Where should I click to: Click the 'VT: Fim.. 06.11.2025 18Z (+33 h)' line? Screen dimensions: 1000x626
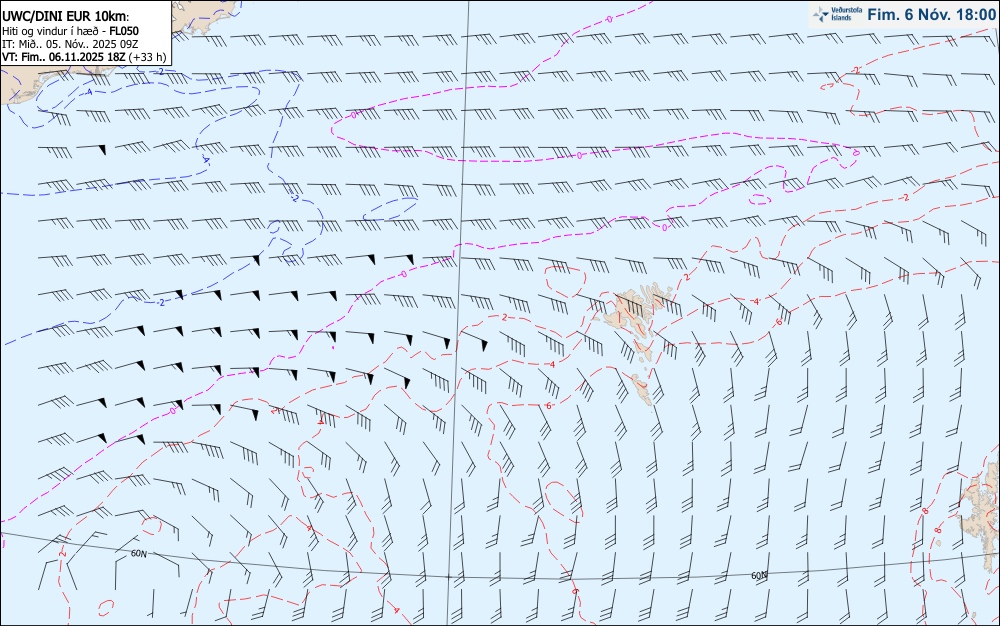coord(84,57)
